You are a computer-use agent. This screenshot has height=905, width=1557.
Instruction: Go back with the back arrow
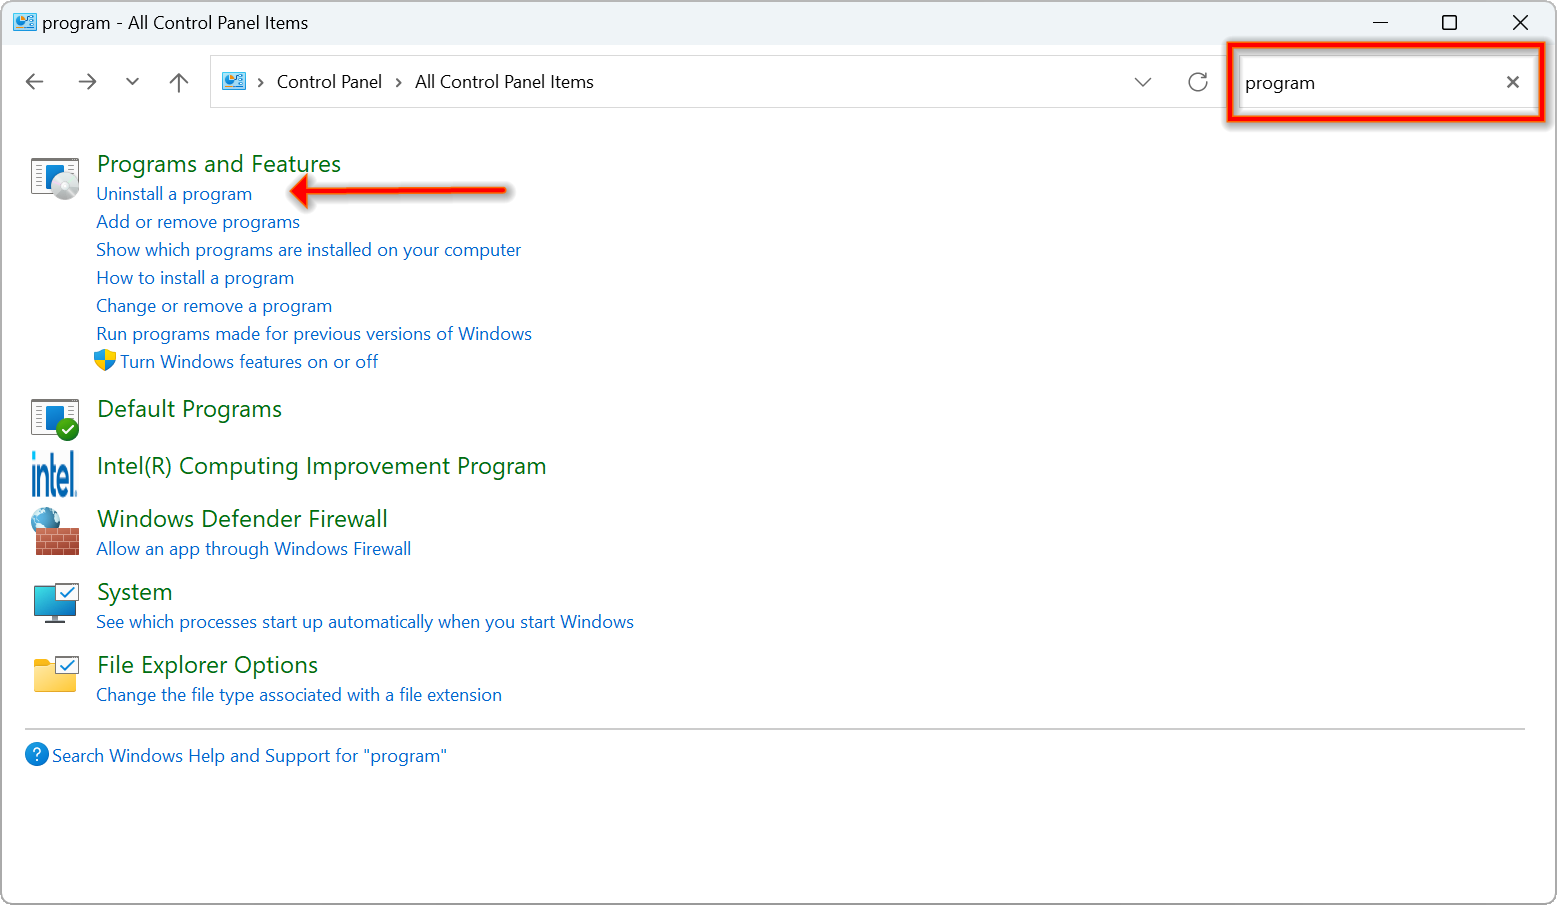35,82
